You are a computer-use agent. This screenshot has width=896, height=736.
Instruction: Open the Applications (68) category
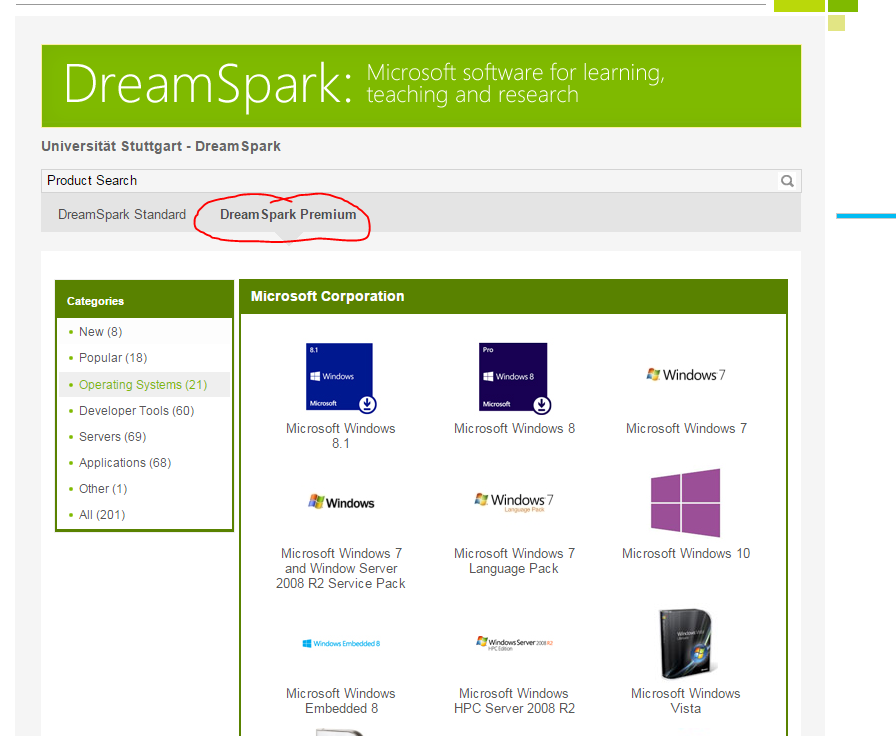point(125,463)
